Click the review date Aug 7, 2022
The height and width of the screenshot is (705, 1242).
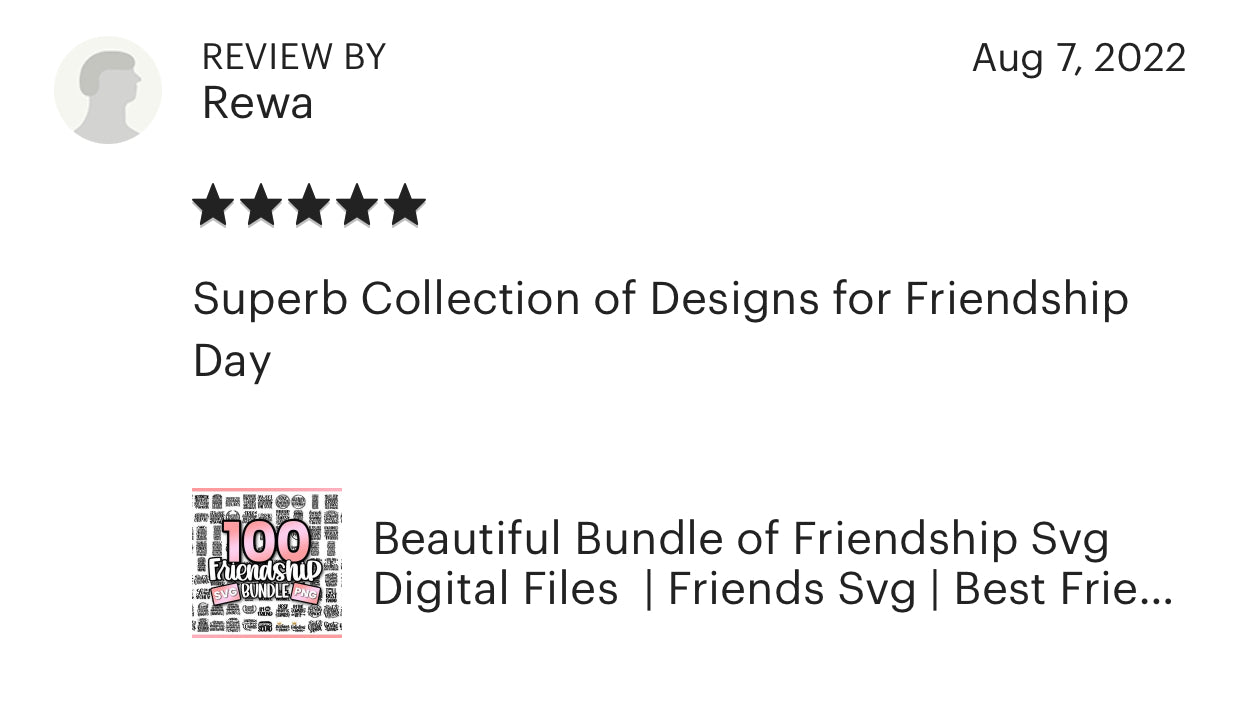[1078, 58]
